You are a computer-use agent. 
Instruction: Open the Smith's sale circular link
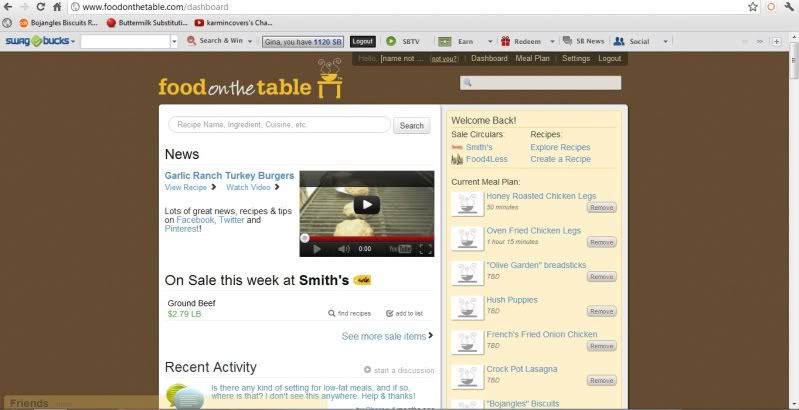point(479,147)
